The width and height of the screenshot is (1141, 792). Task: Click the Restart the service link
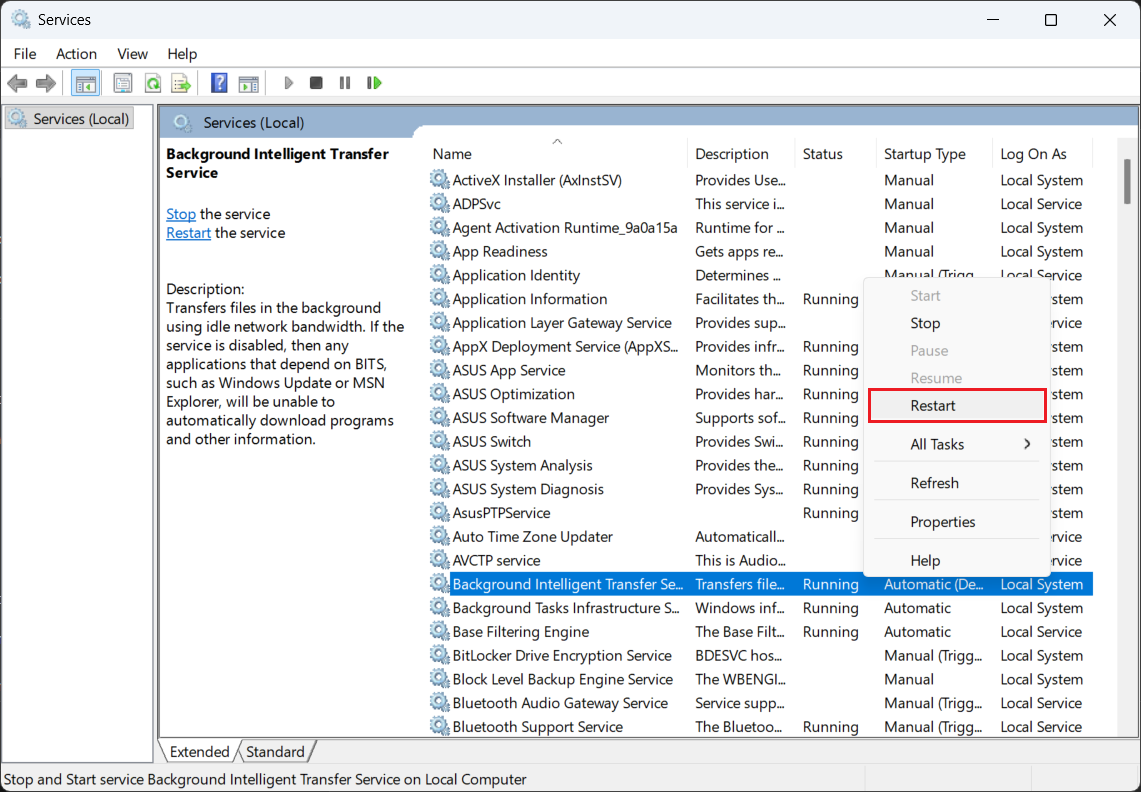[x=188, y=233]
